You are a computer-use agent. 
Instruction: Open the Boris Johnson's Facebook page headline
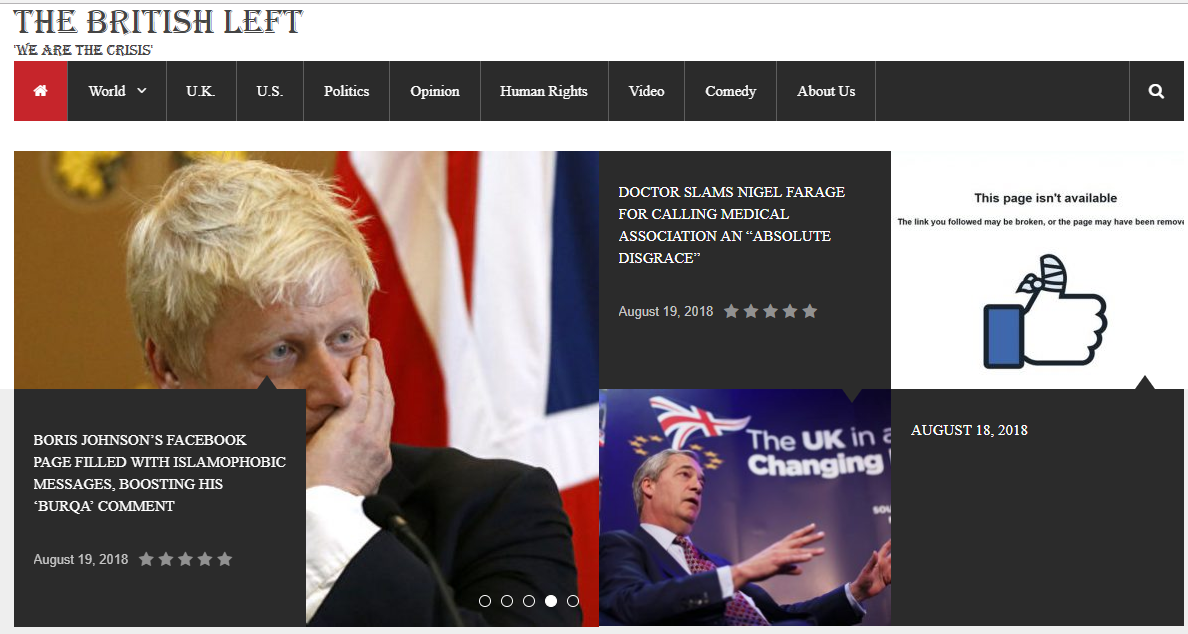pos(160,473)
